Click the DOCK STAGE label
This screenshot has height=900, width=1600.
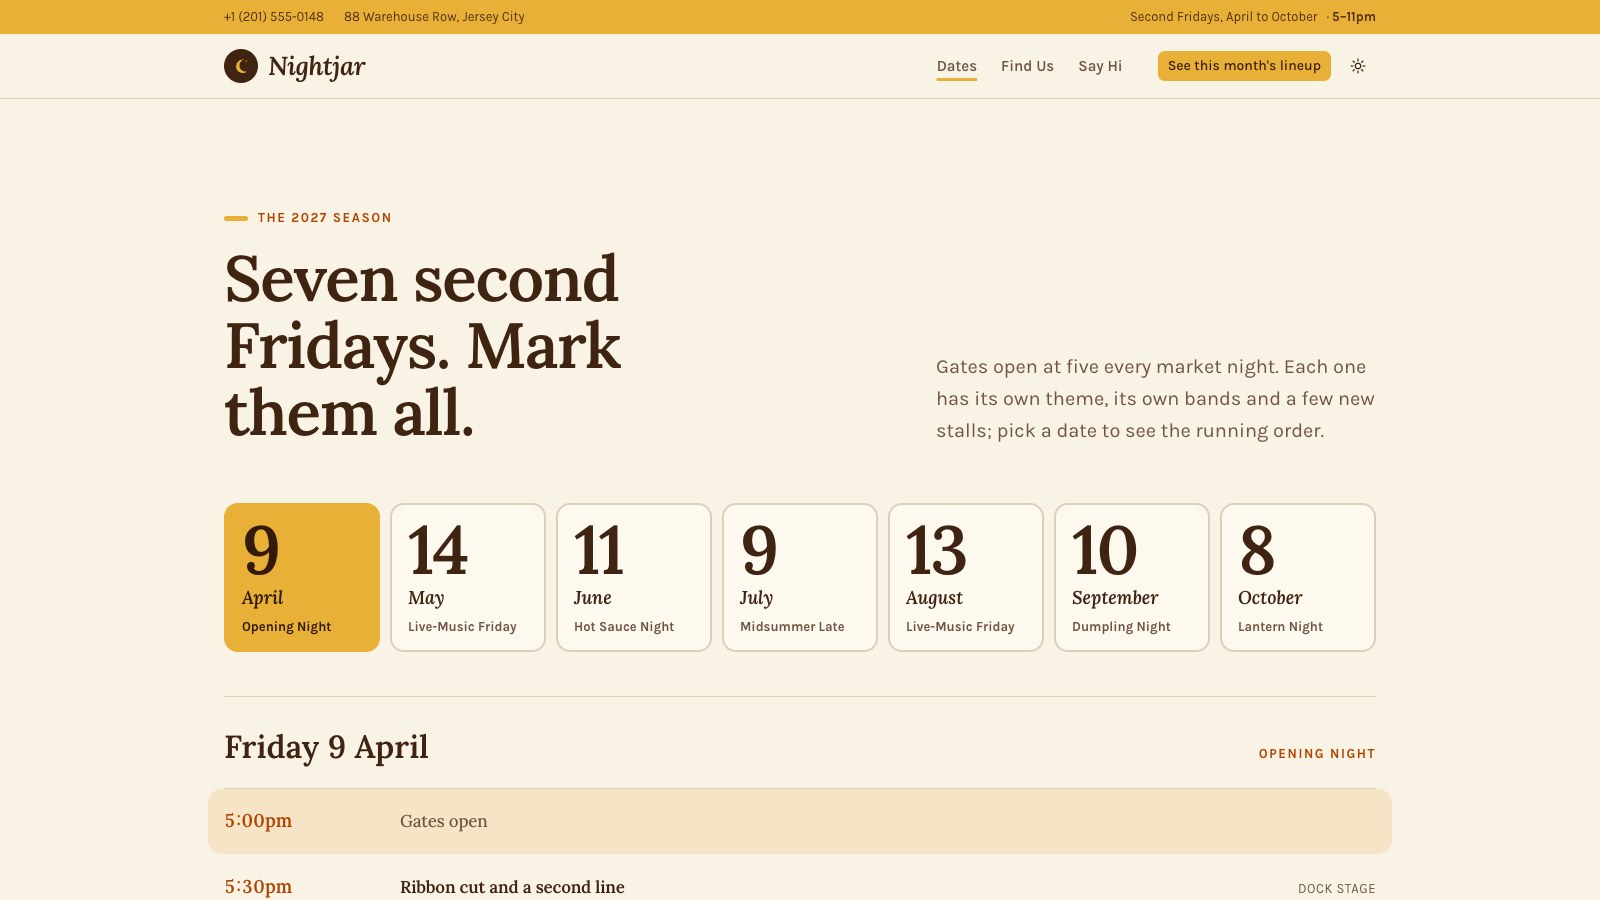(x=1336, y=889)
